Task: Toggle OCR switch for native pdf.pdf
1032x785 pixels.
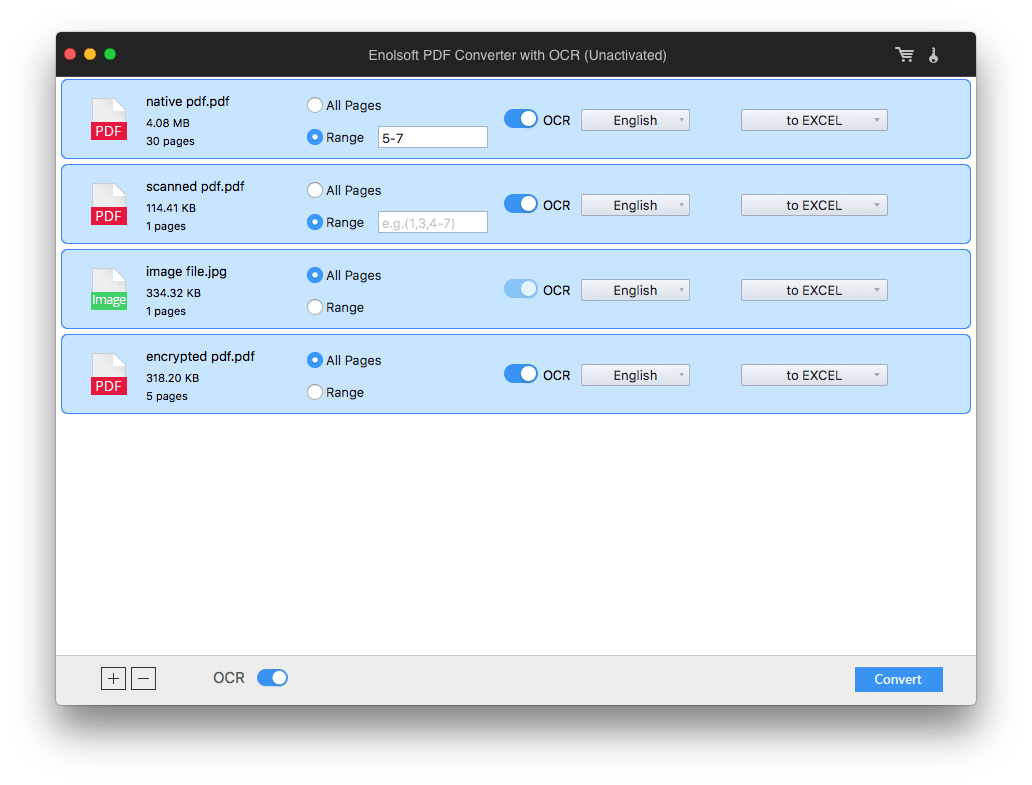Action: click(521, 119)
